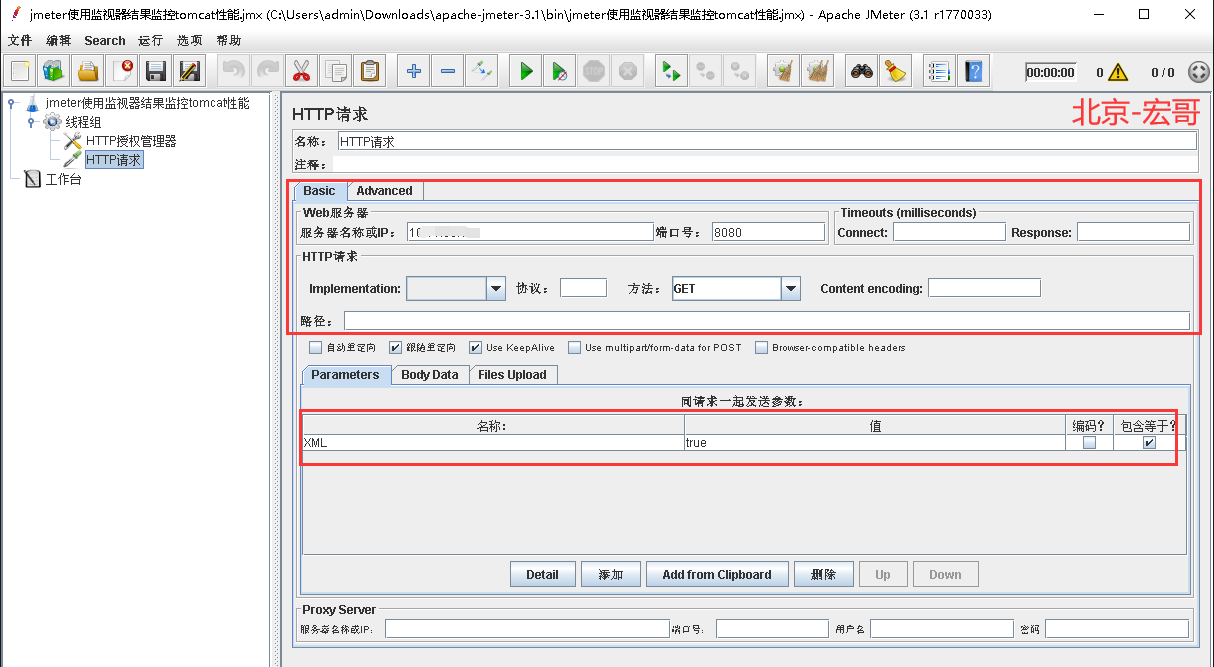
Task: Open the Function helper dialog icon
Action: coord(940,71)
